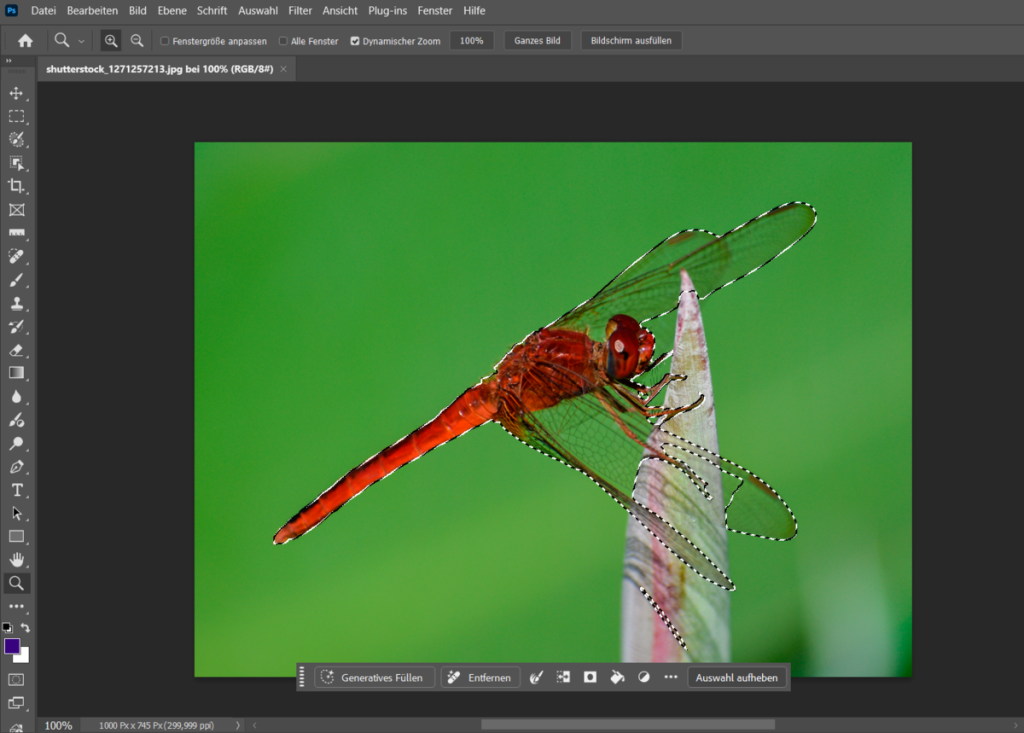Open more options in the contextual taskbar
The height and width of the screenshot is (733, 1024).
(x=672, y=677)
